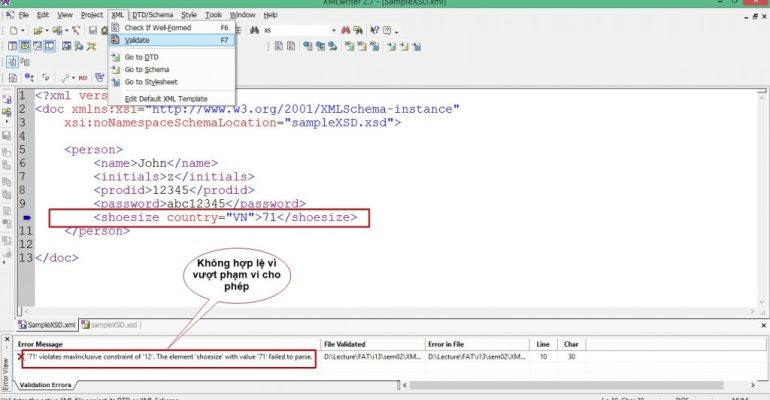The height and width of the screenshot is (400, 770).
Task: Close the editor tab area with X button
Action: 764,325
